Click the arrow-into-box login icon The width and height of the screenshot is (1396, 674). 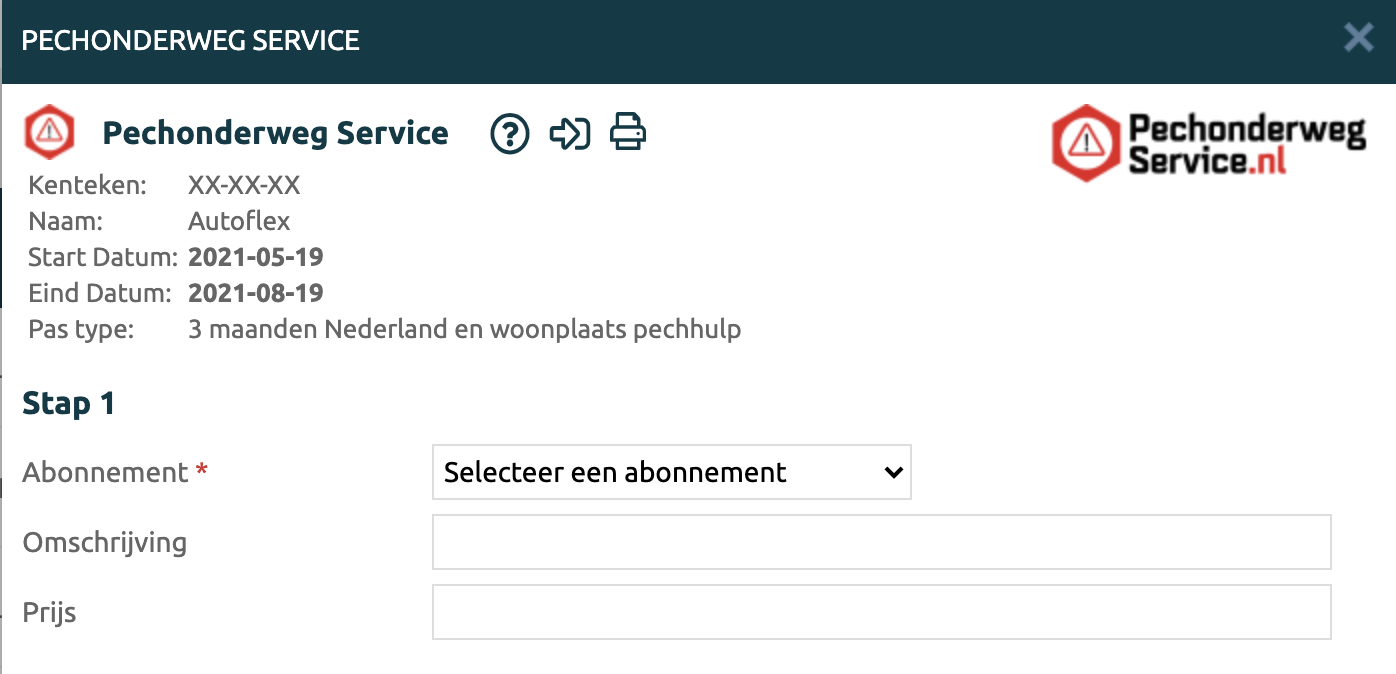(570, 133)
